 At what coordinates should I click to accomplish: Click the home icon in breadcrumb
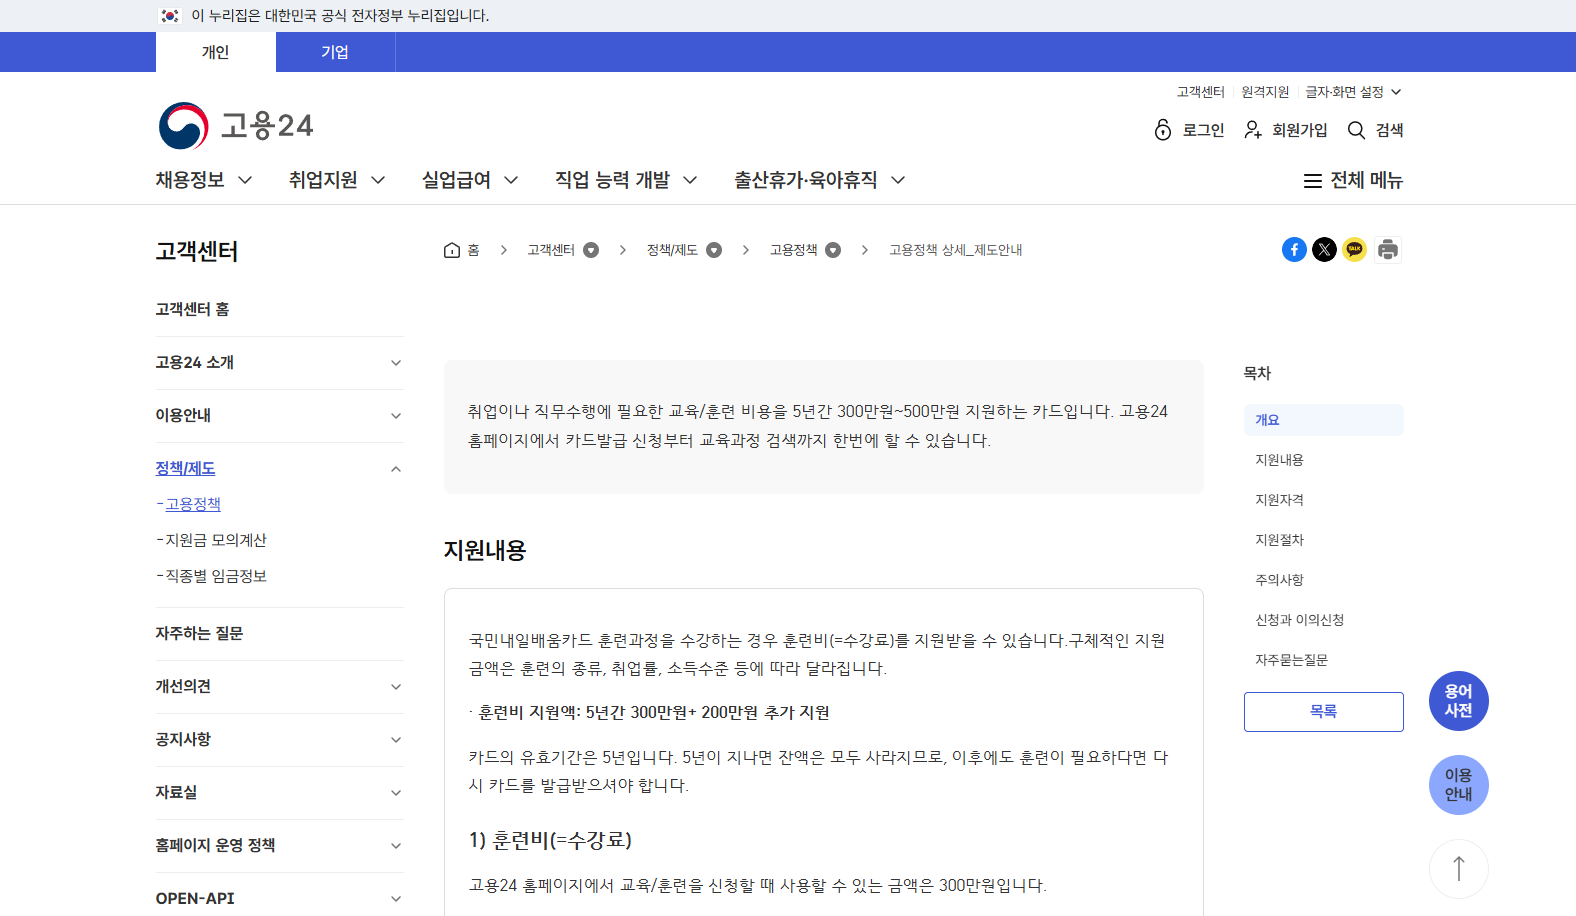pos(452,250)
